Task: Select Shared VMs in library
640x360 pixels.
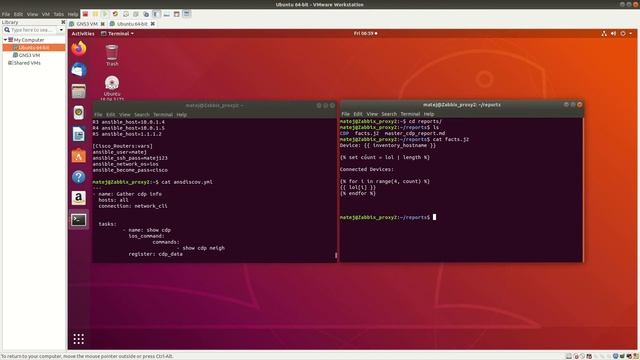Action: (27, 63)
